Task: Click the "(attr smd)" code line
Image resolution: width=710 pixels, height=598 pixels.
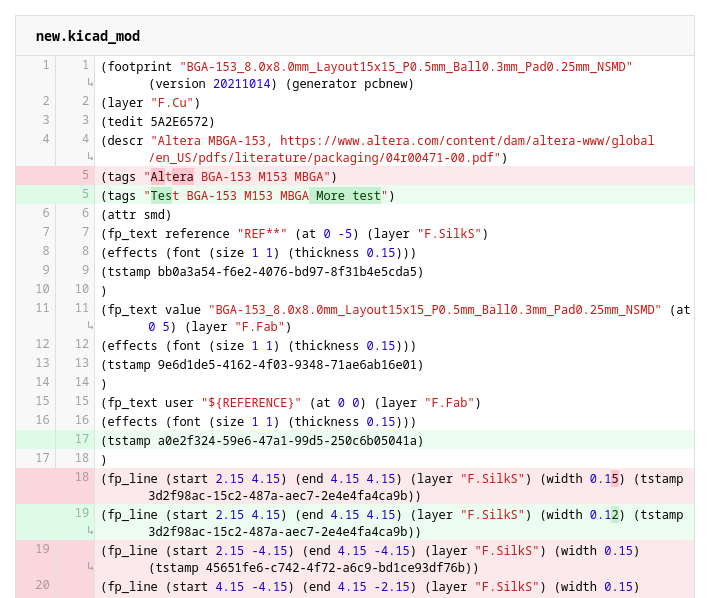Action: [136, 214]
